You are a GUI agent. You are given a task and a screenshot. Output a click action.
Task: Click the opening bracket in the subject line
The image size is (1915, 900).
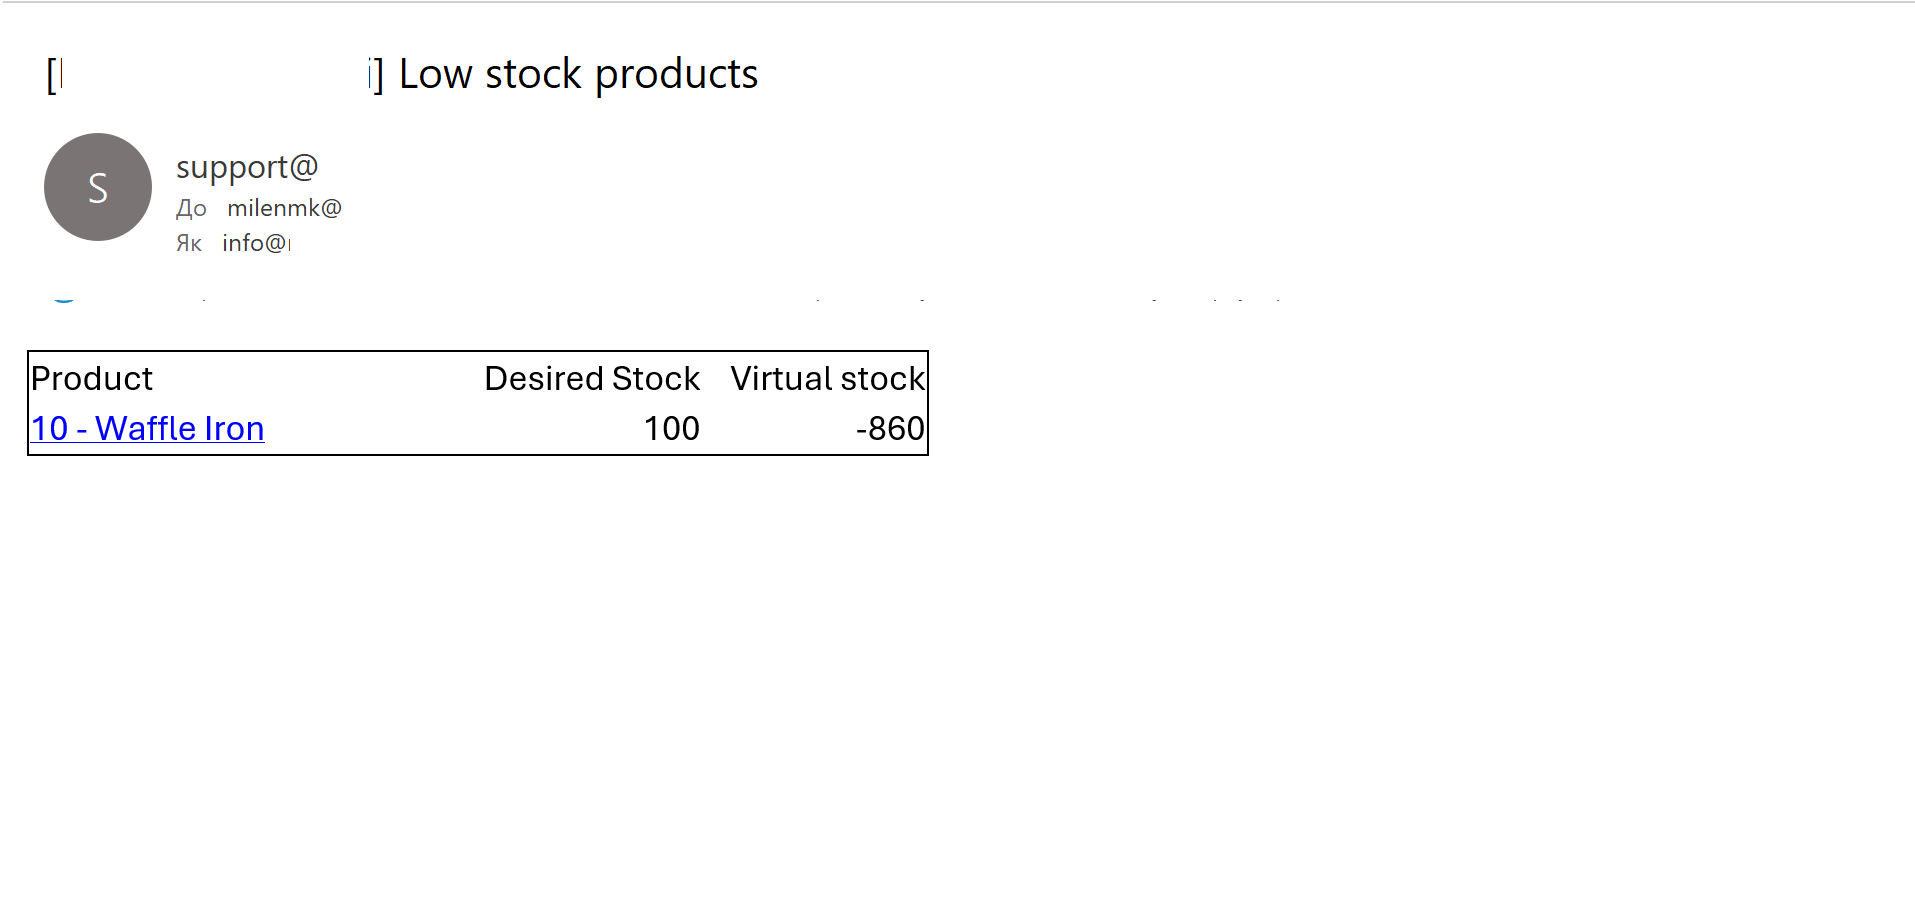(x=51, y=73)
